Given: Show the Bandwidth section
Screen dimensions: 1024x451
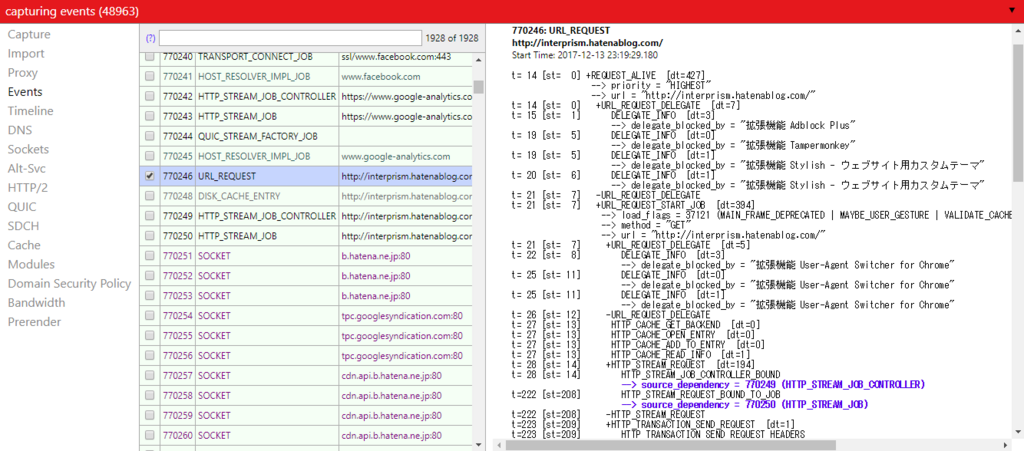Looking at the screenshot, I should [x=37, y=303].
